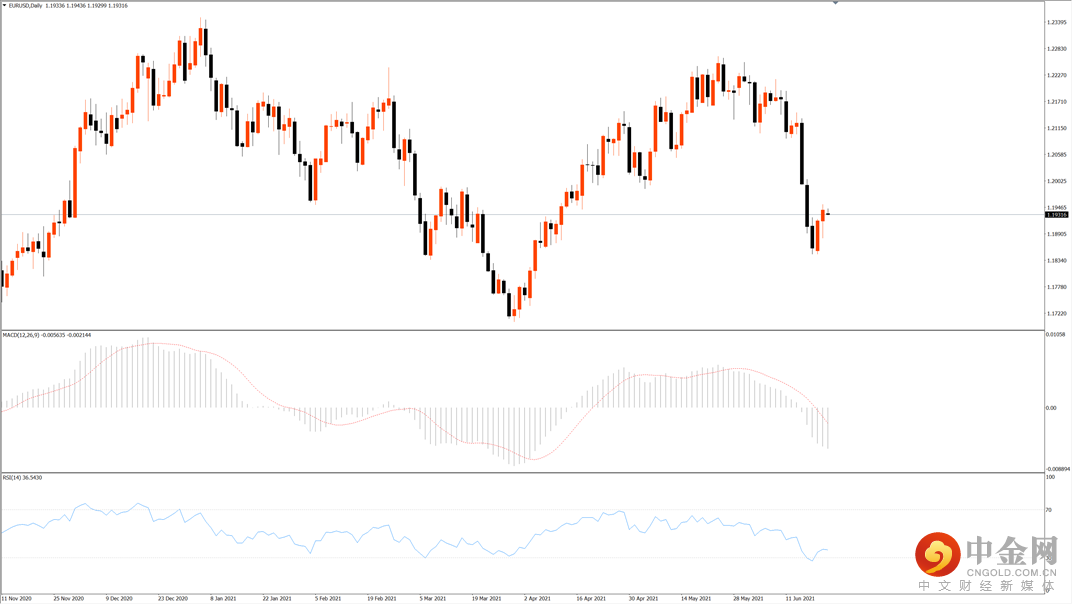Click the 25 Nov 2020 date label
Screen dimensions: 1072x604
point(68,599)
